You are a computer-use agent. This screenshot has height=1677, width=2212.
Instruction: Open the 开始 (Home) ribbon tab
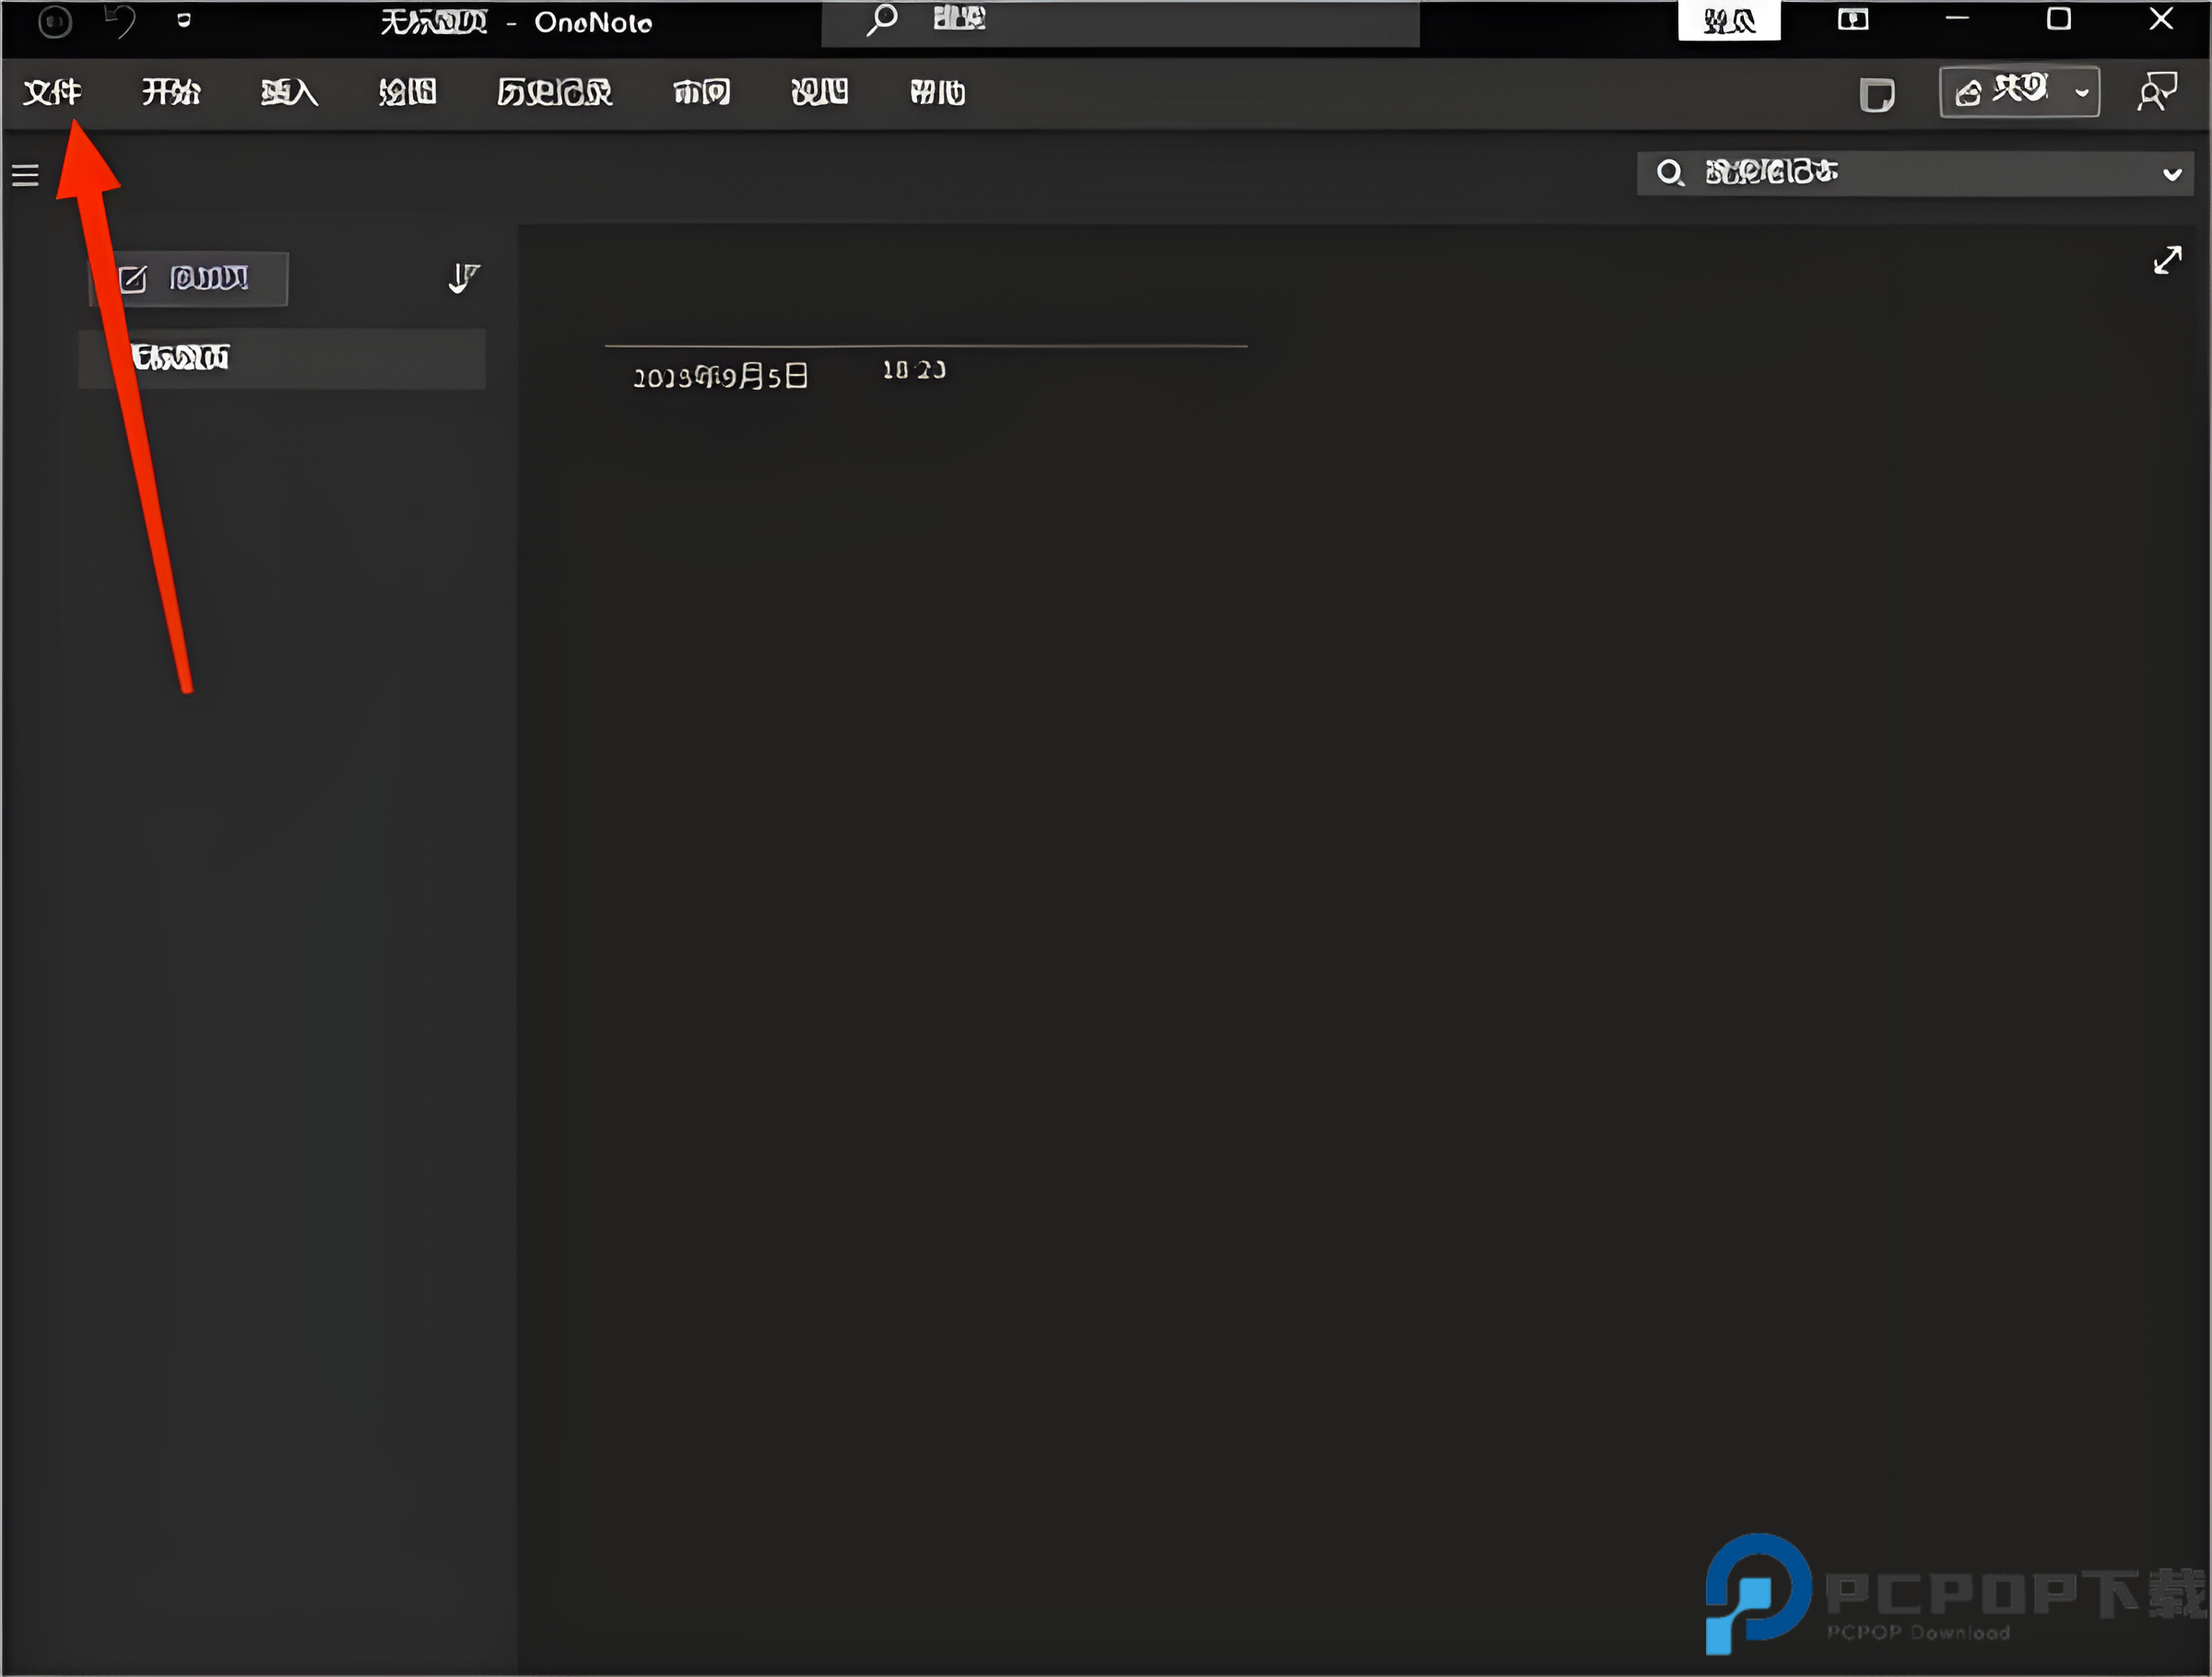point(171,93)
